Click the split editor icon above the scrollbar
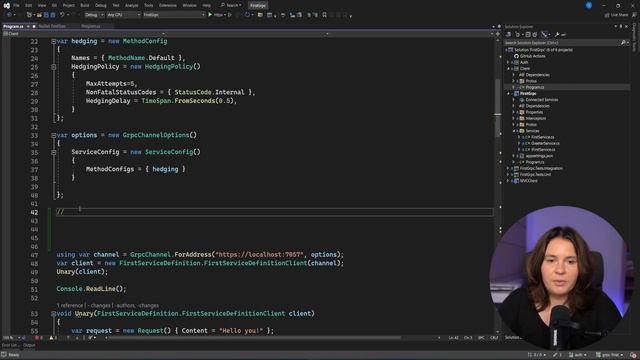 pyautogui.click(x=498, y=34)
